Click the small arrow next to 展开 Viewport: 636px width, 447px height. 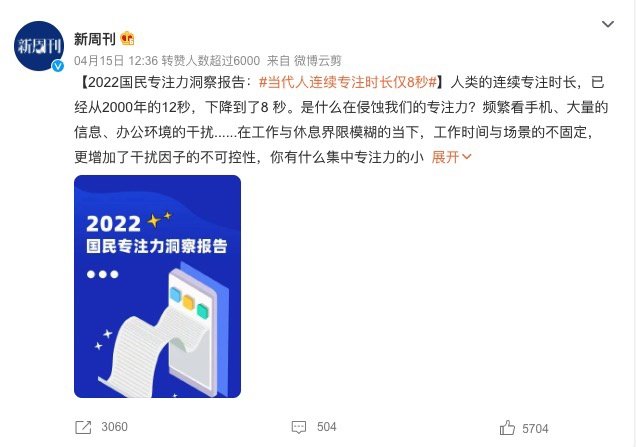point(466,157)
